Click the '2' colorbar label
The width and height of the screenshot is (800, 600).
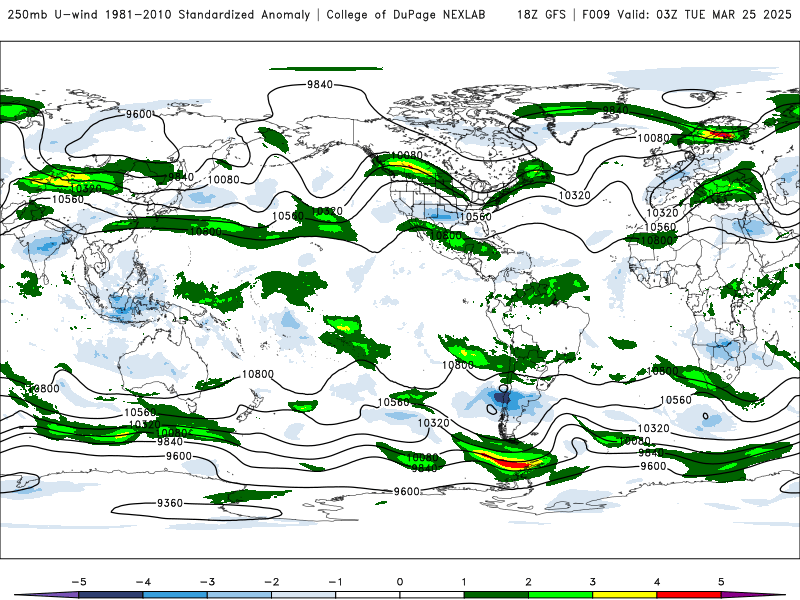point(528,582)
